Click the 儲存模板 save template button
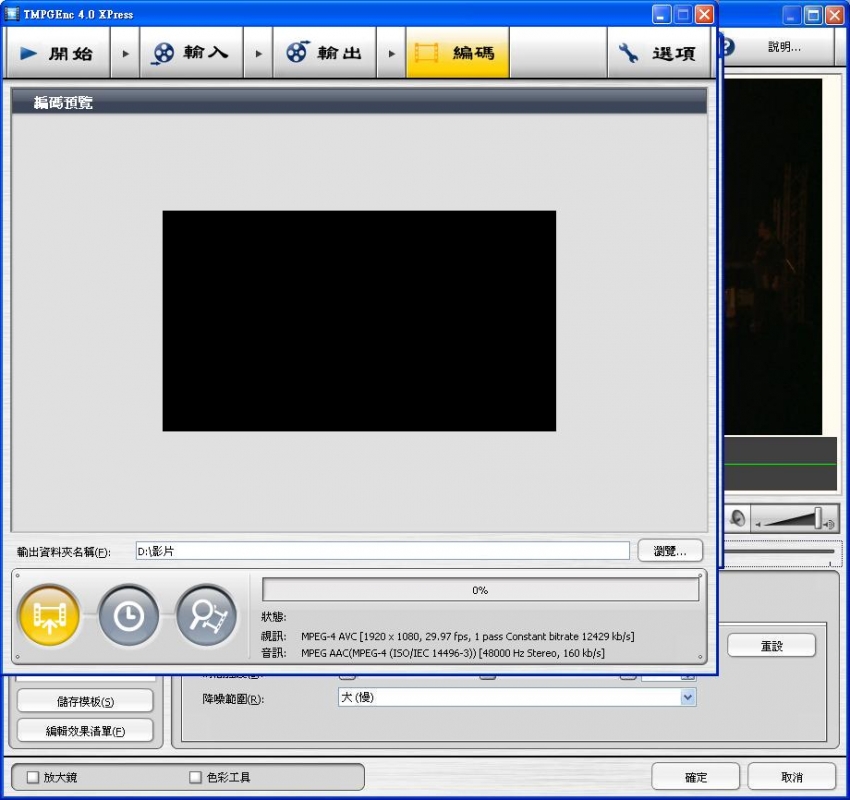 [x=85, y=701]
